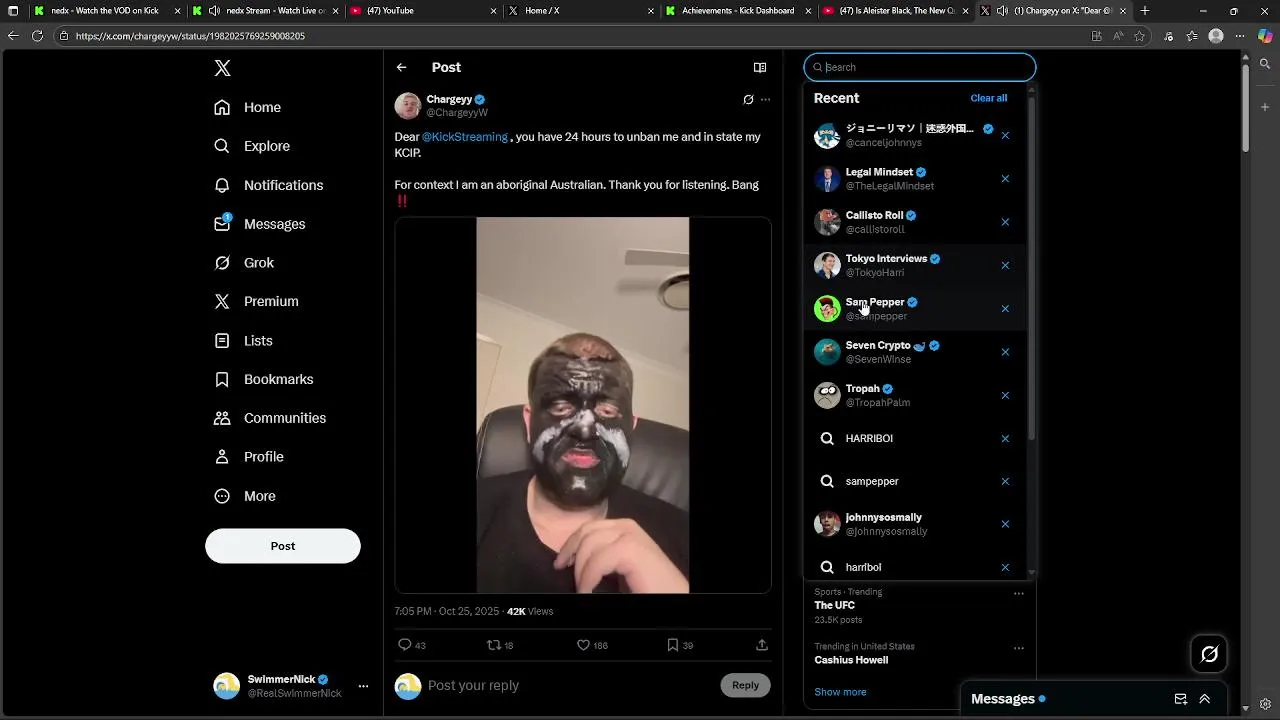1280x720 pixels.
Task: Open Messages in sidebar
Action: coord(260,224)
